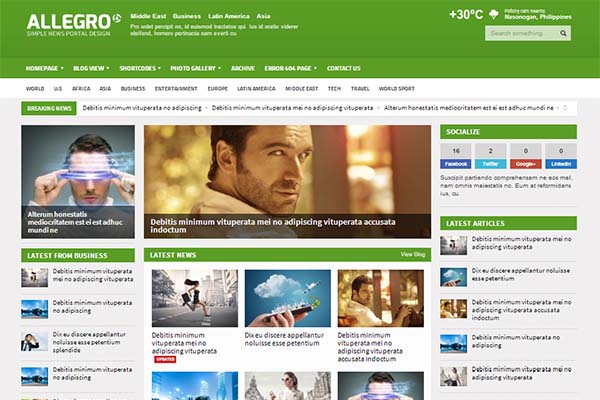Open 'Dix eu discere' article in Latest Articles
This screenshot has height=400, width=600.
(x=520, y=274)
